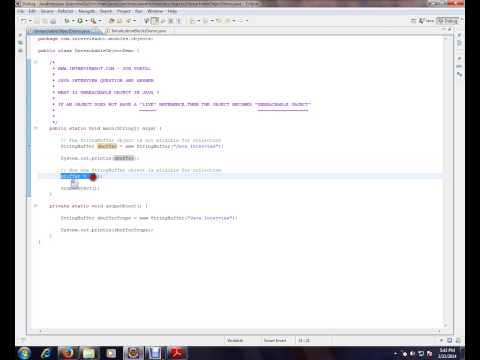Viewport: 480px width, 360px height.
Task: Expand the Debug launch dropdown arrow
Action: tap(73, 21)
